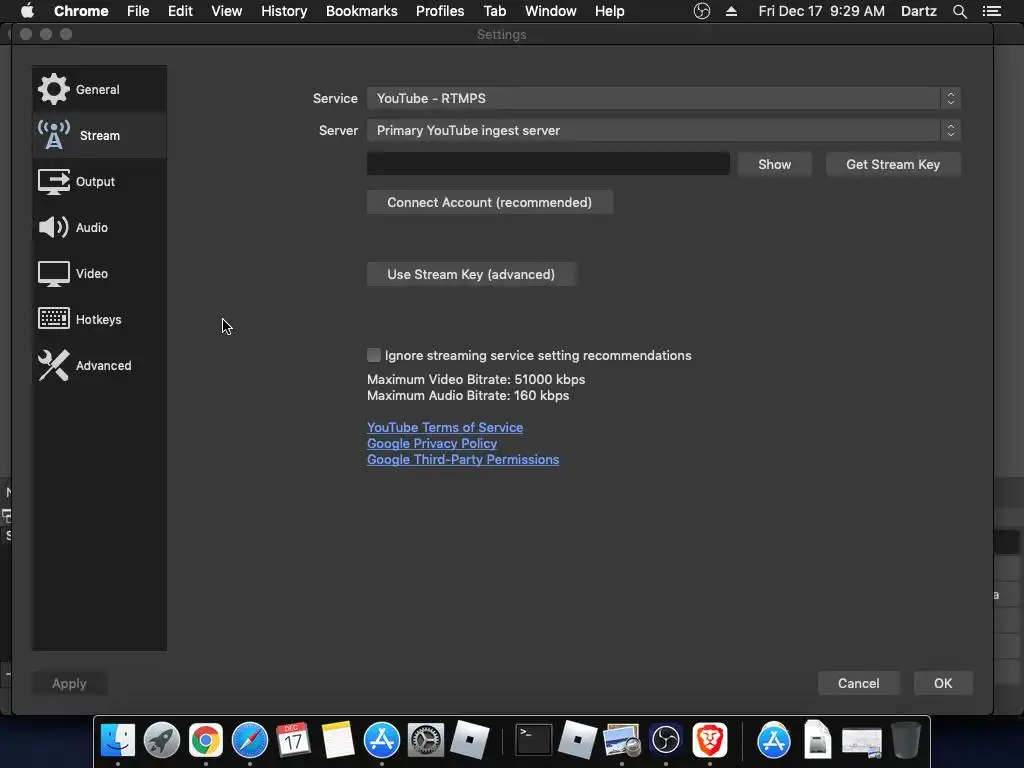Open Terminal in the dock
Image resolution: width=1024 pixels, height=768 pixels.
[x=534, y=740]
